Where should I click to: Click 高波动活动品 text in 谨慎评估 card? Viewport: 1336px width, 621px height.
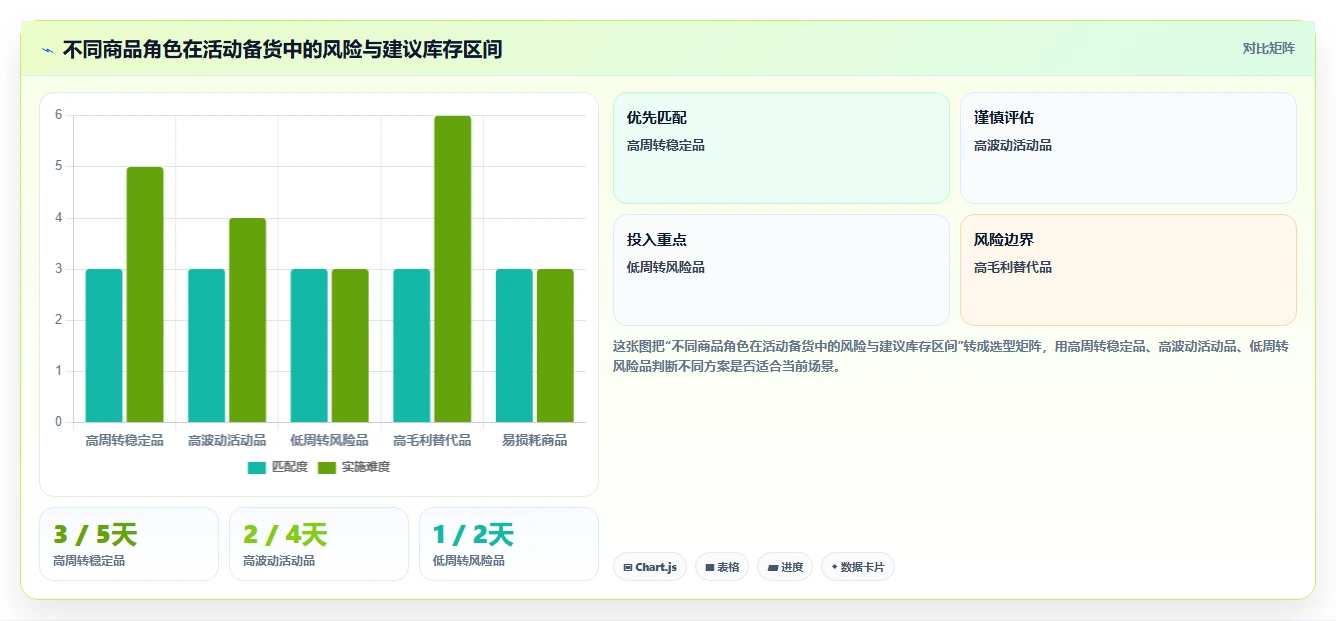pyautogui.click(x=1013, y=145)
